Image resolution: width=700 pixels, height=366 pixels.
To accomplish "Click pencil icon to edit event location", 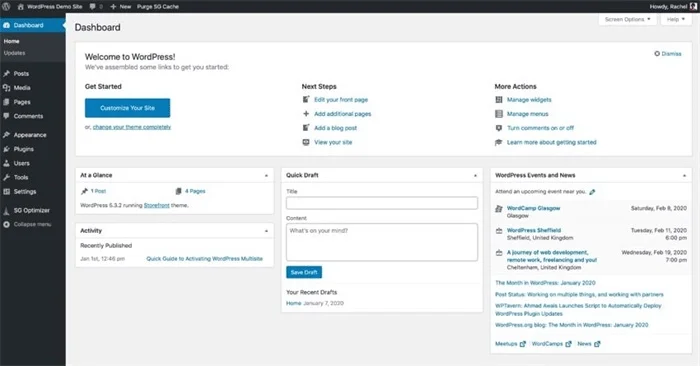I will point(592,192).
